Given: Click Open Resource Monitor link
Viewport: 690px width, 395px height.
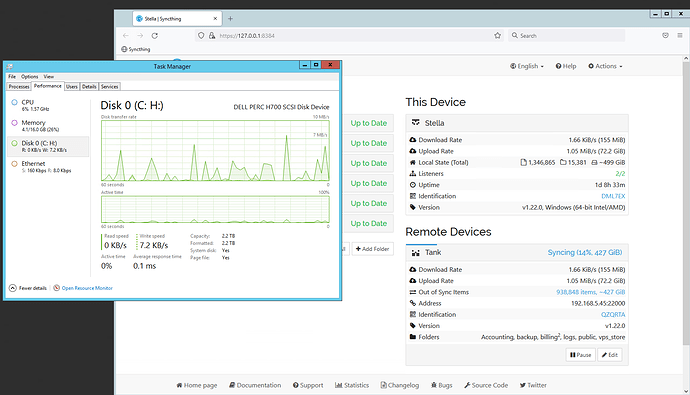Looking at the screenshot, I should click(87, 288).
